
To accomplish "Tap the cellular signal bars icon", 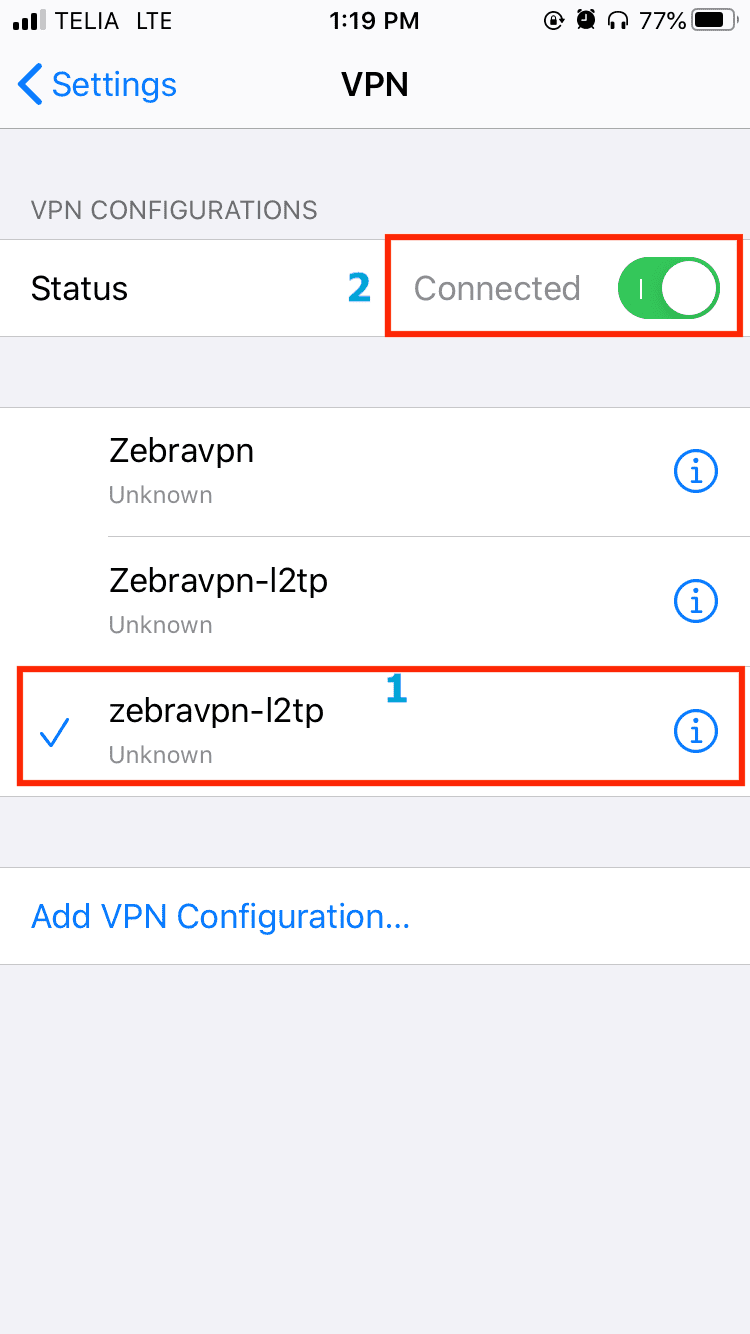I will pos(31,20).
